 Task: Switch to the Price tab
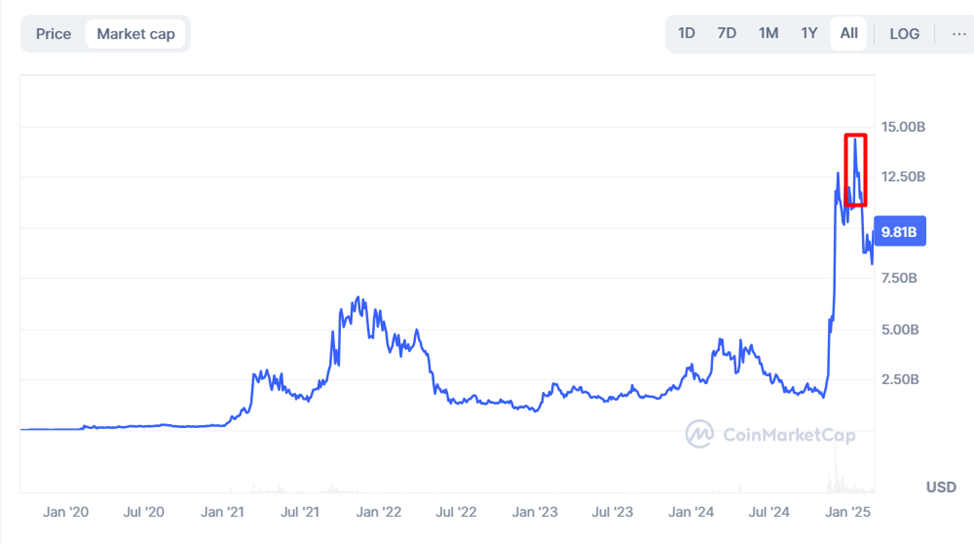[53, 34]
